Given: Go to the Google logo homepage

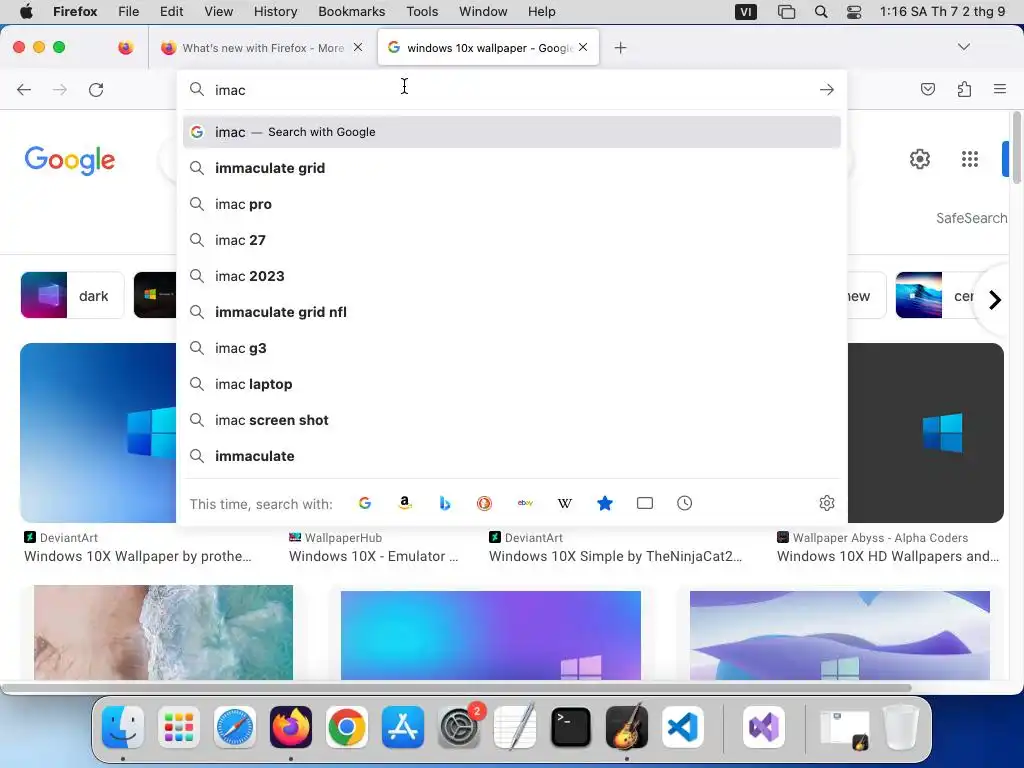Looking at the screenshot, I should (70, 161).
